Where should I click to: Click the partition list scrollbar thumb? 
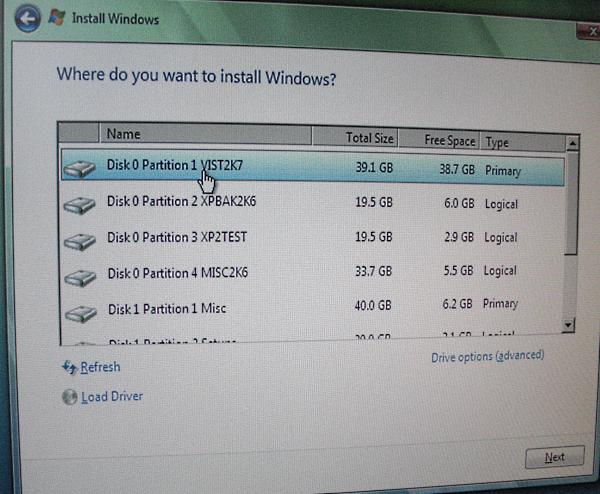click(x=571, y=203)
